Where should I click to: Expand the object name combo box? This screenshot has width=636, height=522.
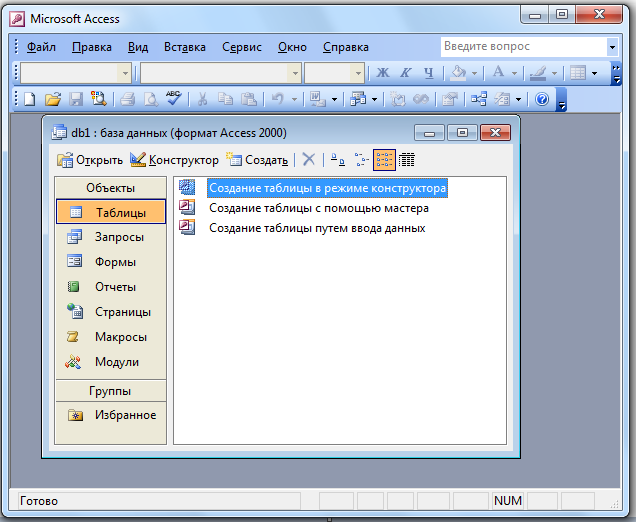125,73
